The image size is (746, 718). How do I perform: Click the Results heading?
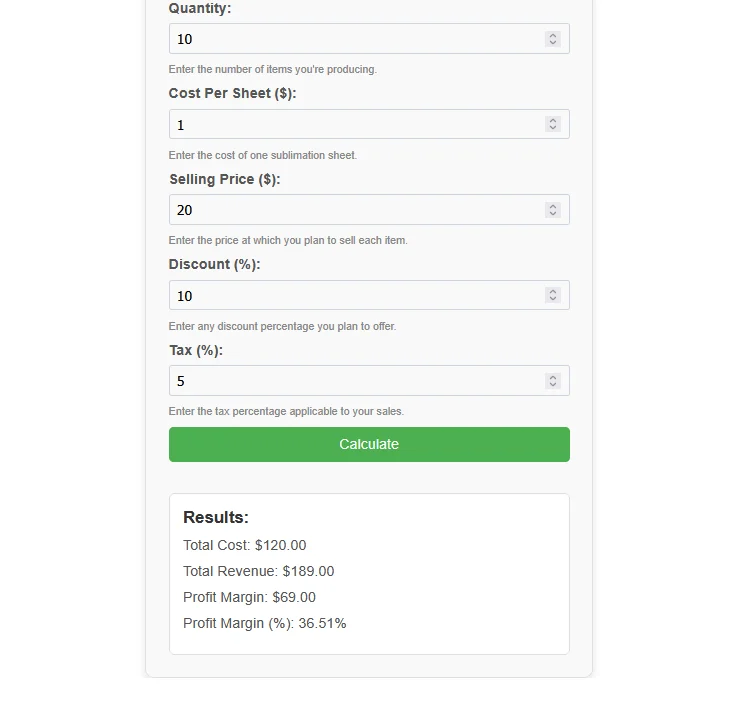(x=216, y=517)
